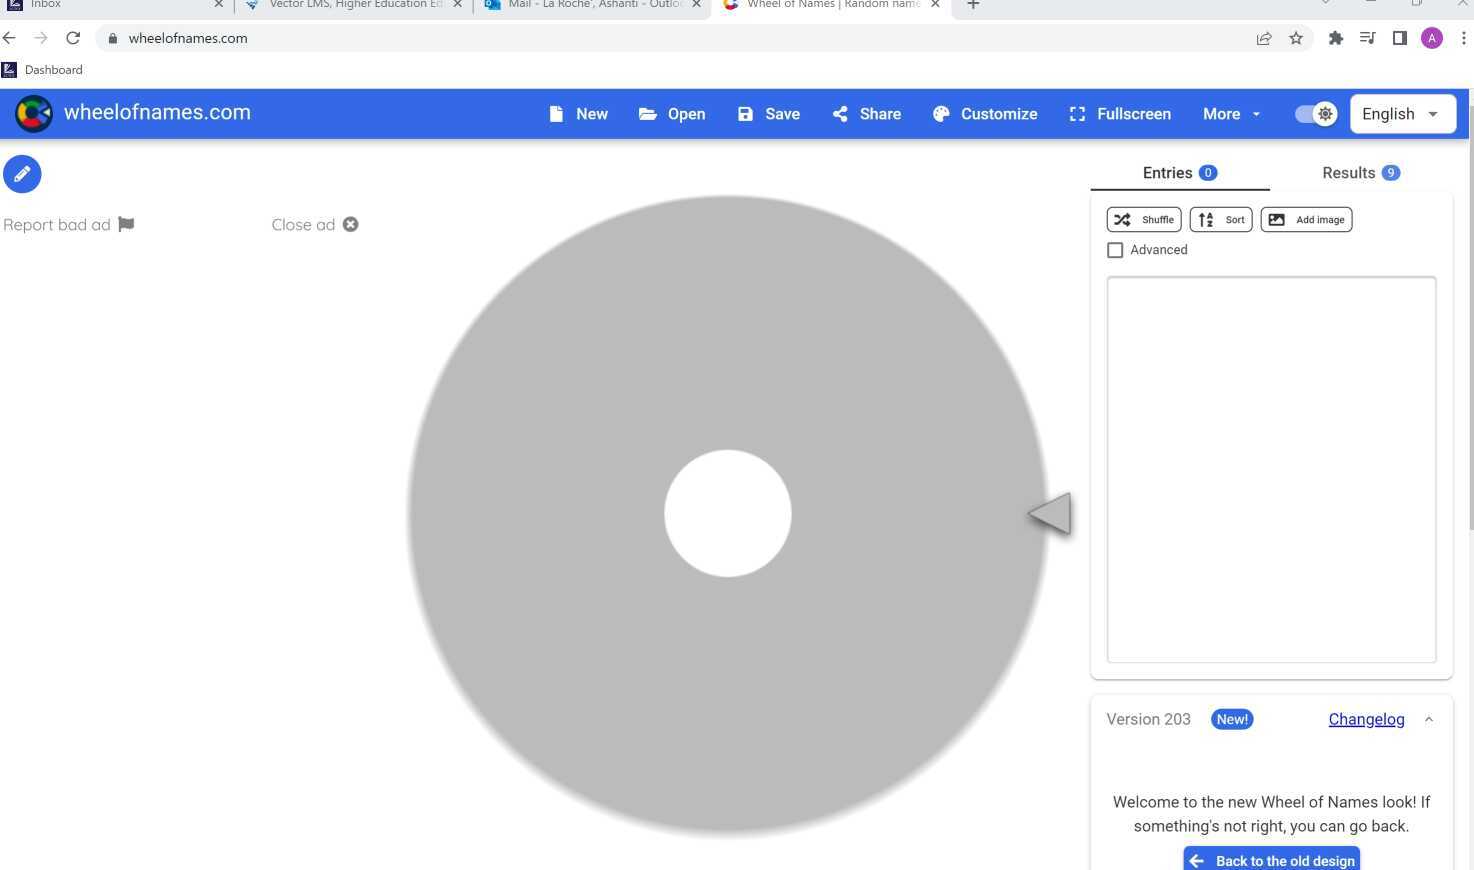The height and width of the screenshot is (870, 1474).
Task: Open the Changelog link
Action: pos(1366,719)
